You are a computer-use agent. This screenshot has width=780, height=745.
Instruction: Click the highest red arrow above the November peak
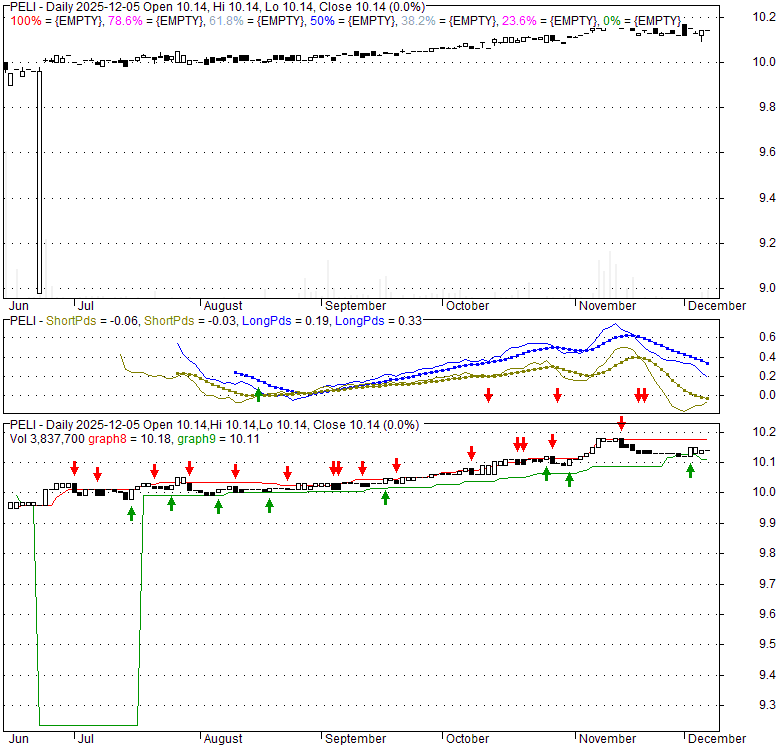pyautogui.click(x=621, y=424)
